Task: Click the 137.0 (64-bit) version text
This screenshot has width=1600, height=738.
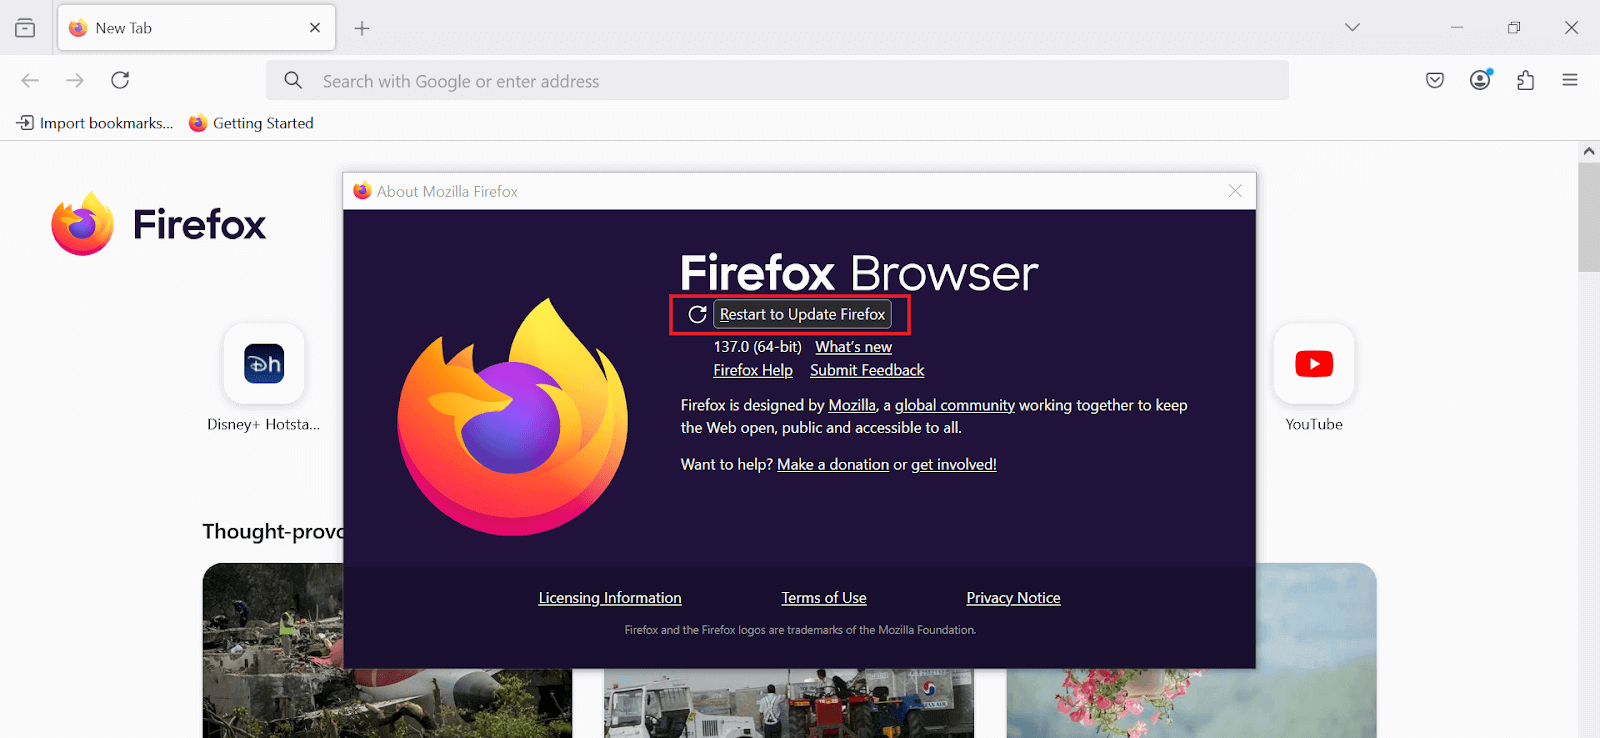Action: click(757, 347)
